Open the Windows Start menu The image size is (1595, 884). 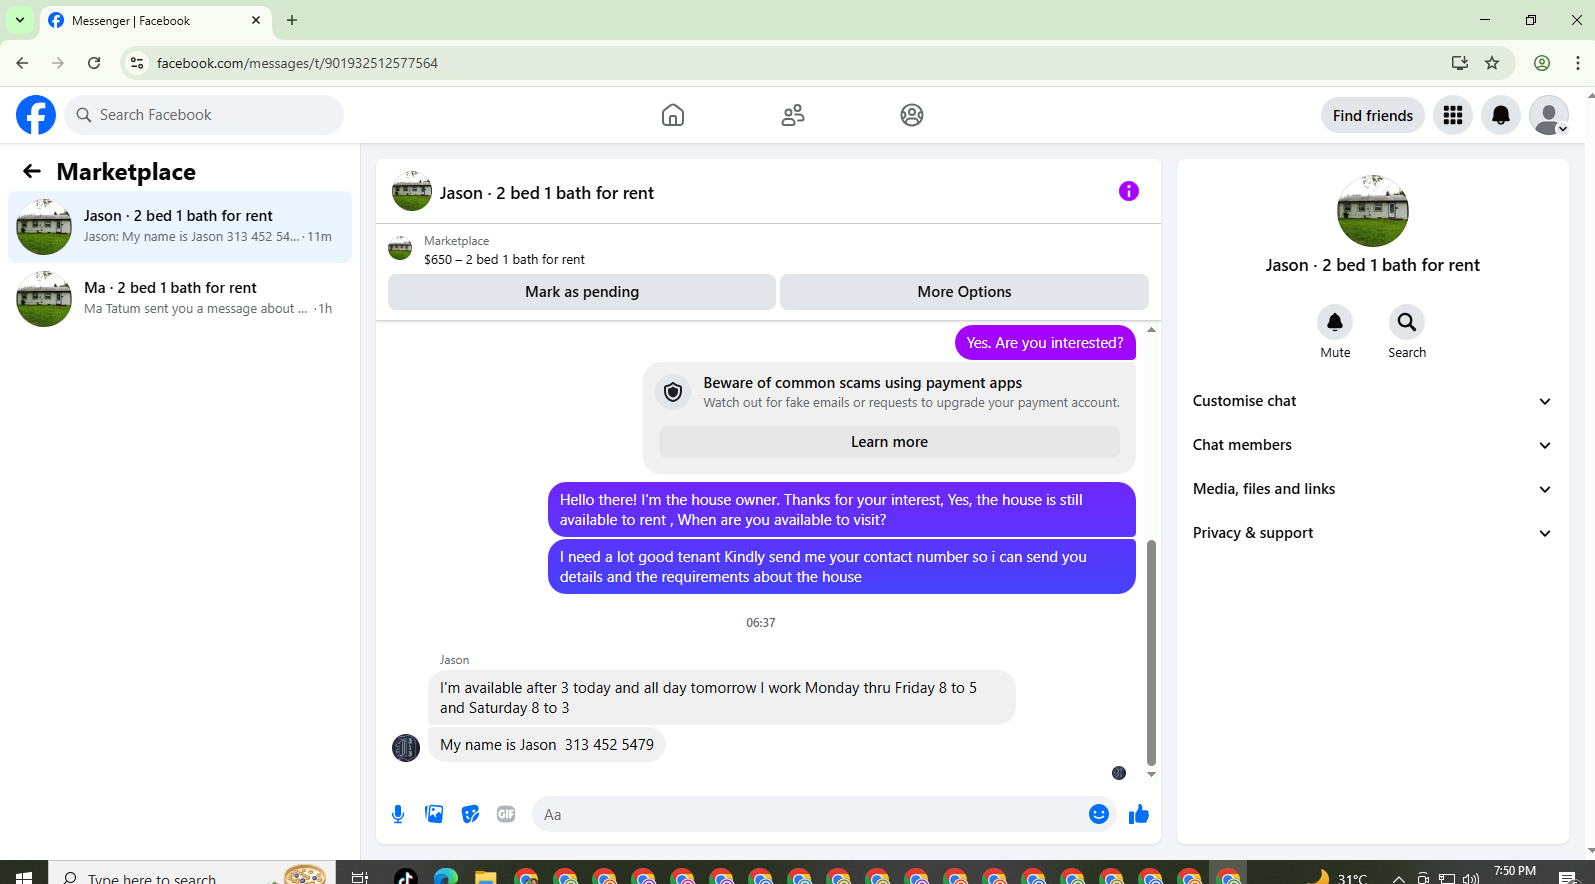[24, 877]
